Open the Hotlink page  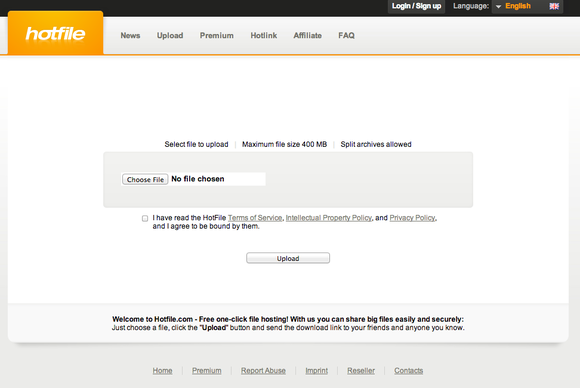264,36
